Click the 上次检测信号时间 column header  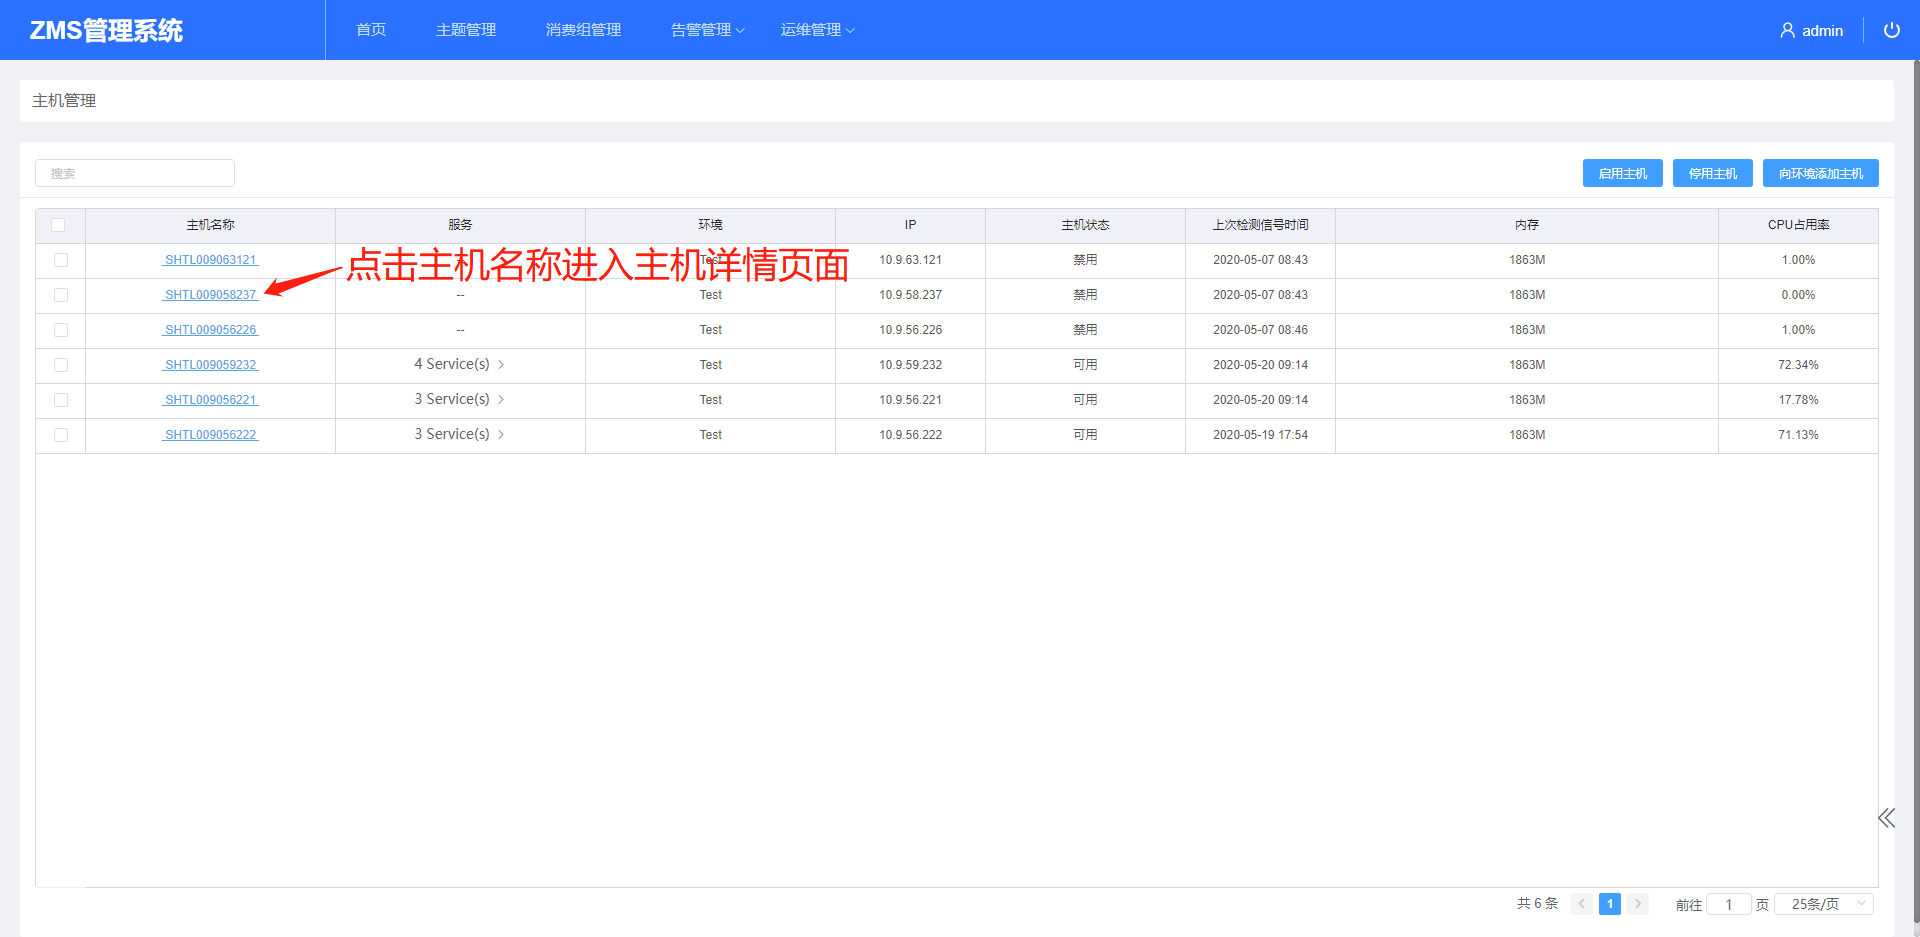[x=1260, y=225]
